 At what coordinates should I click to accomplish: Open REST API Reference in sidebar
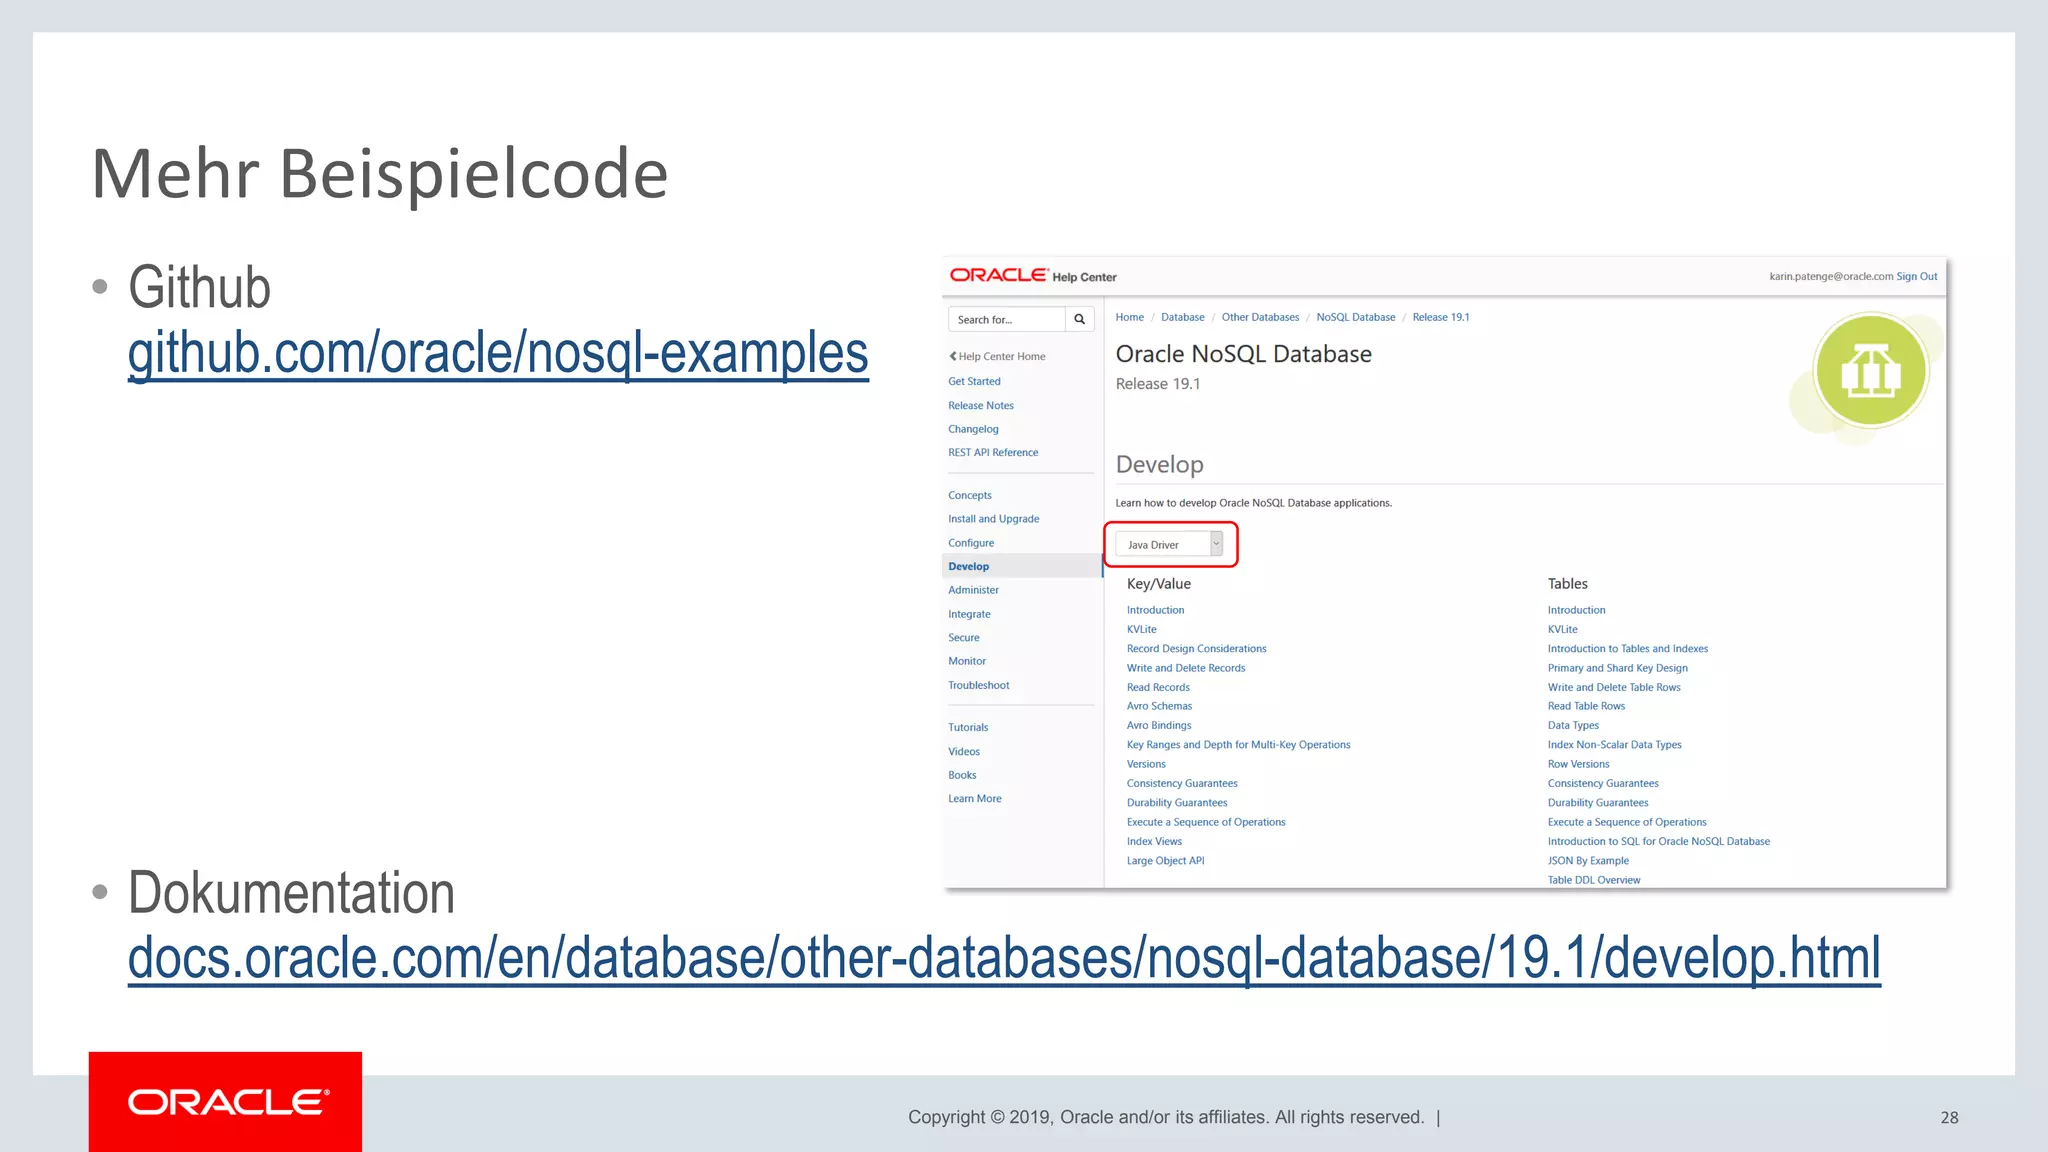point(993,452)
